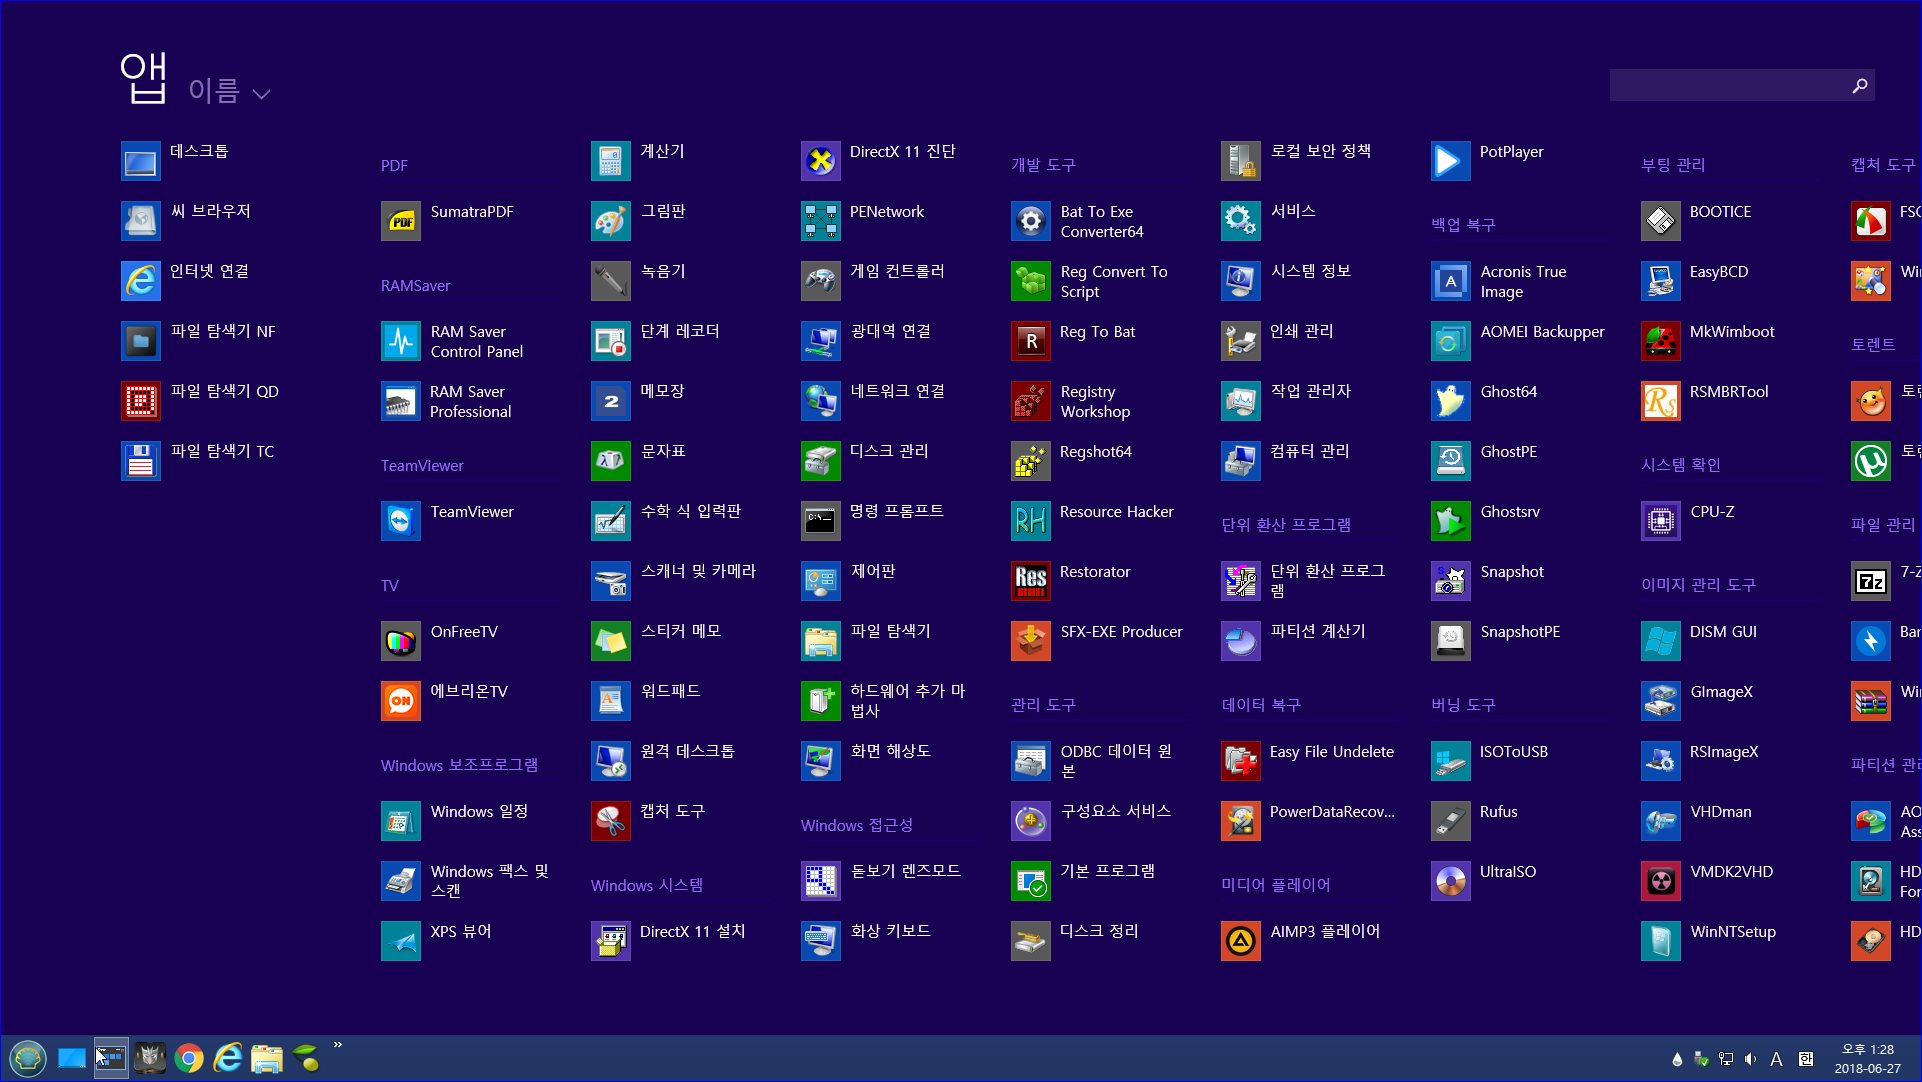The height and width of the screenshot is (1082, 1922).
Task: Select the 백업 복구 category header
Action: coord(1463,225)
